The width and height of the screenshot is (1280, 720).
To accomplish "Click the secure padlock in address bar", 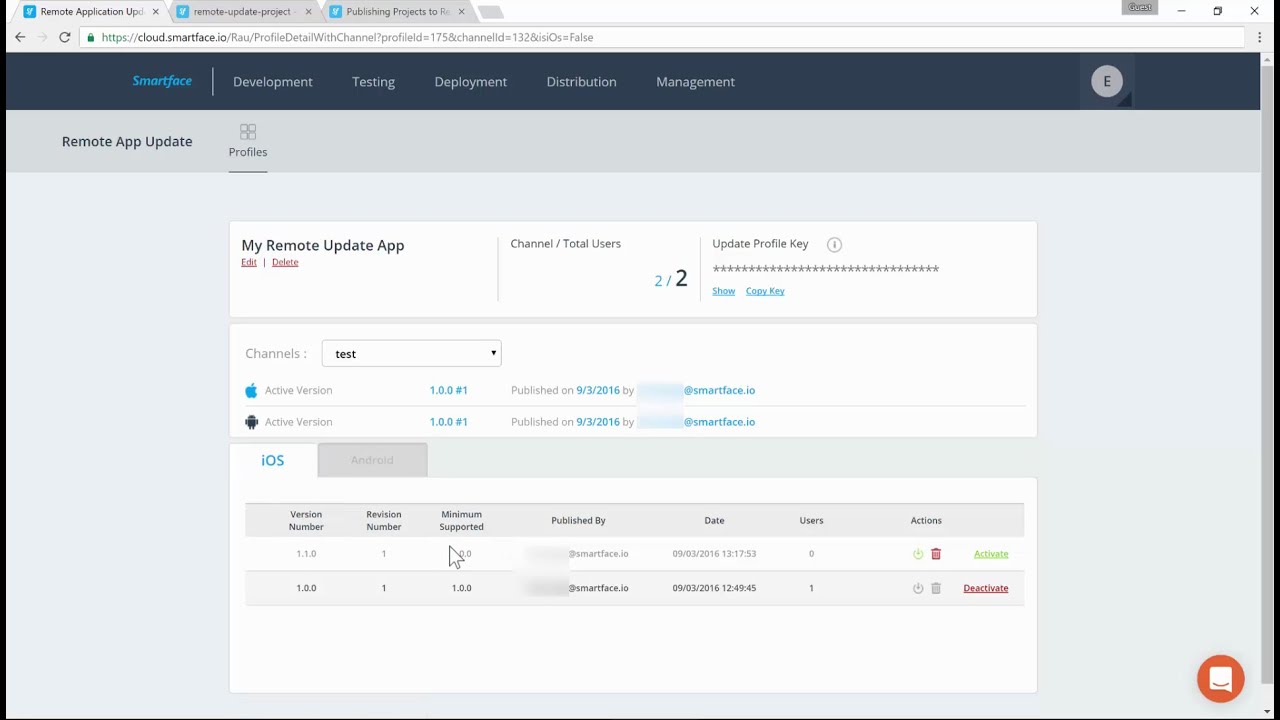I will (x=91, y=37).
